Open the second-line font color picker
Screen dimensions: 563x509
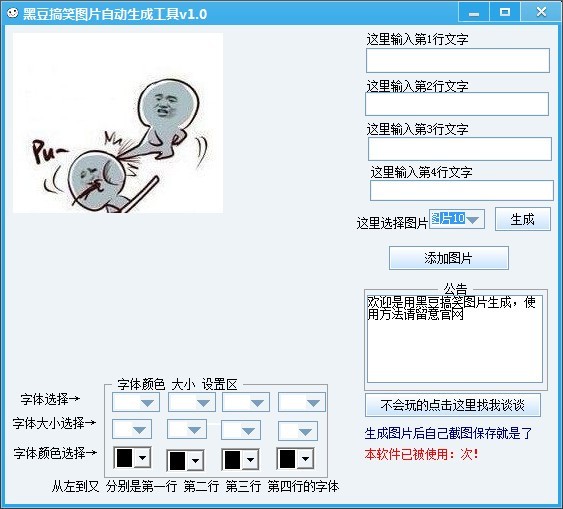[x=185, y=461]
